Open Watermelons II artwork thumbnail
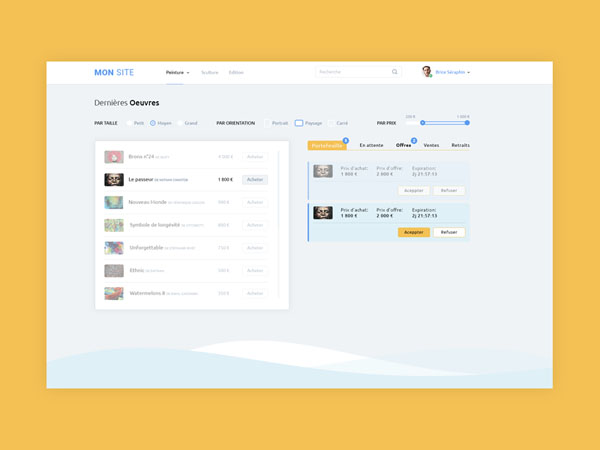The image size is (600, 450). 114,293
